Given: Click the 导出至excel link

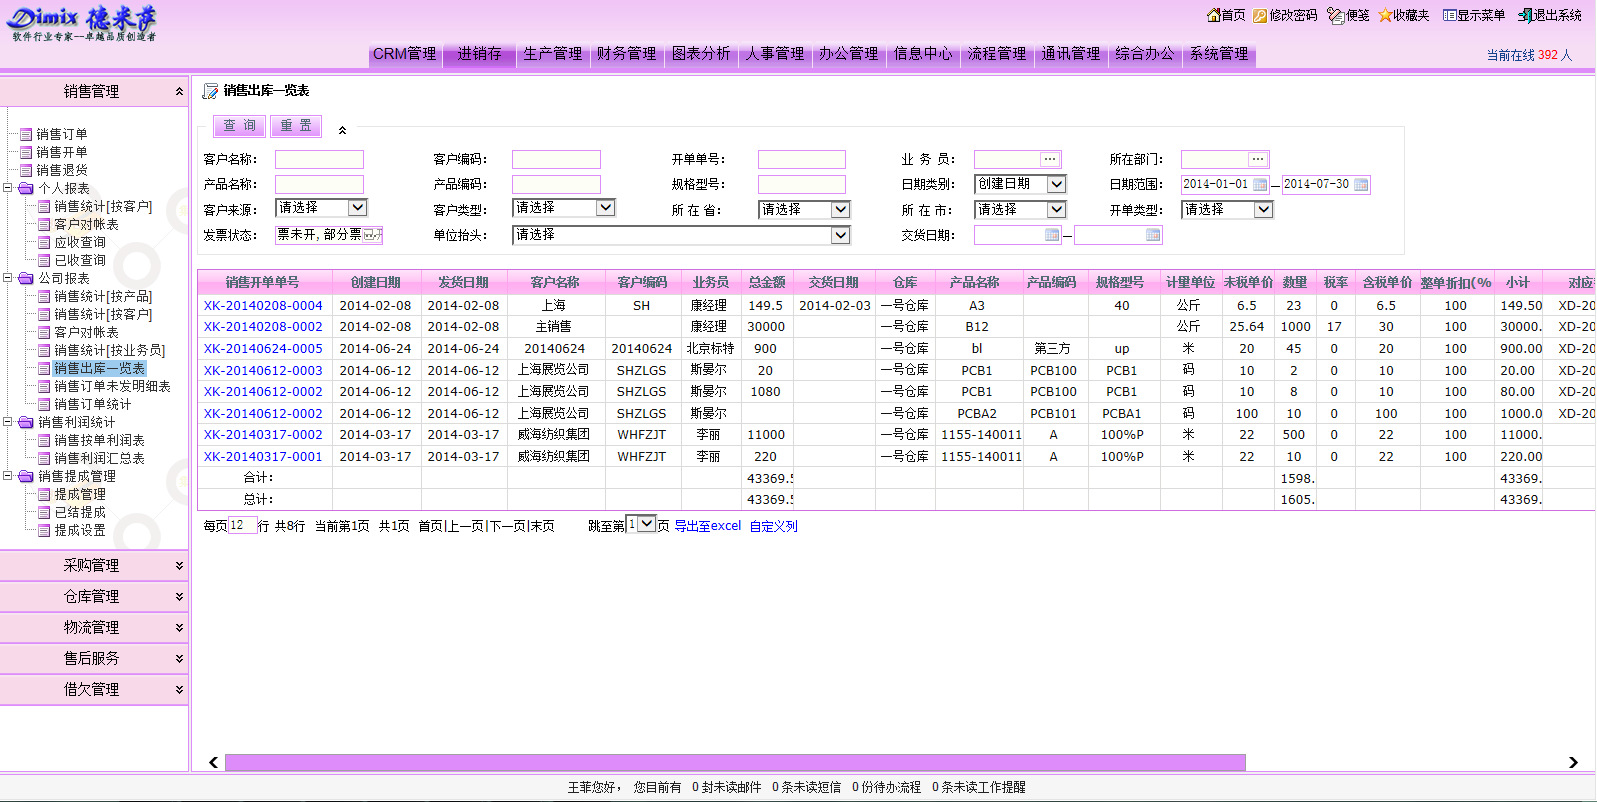Looking at the screenshot, I should coord(707,526).
